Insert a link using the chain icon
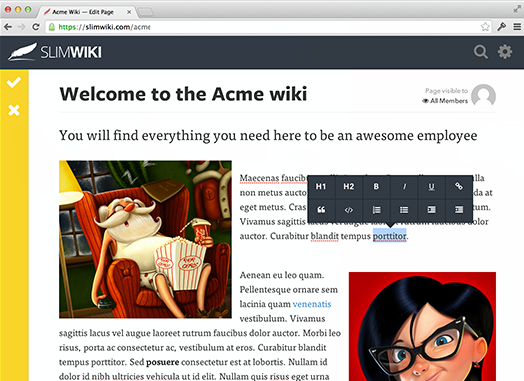 459,186
